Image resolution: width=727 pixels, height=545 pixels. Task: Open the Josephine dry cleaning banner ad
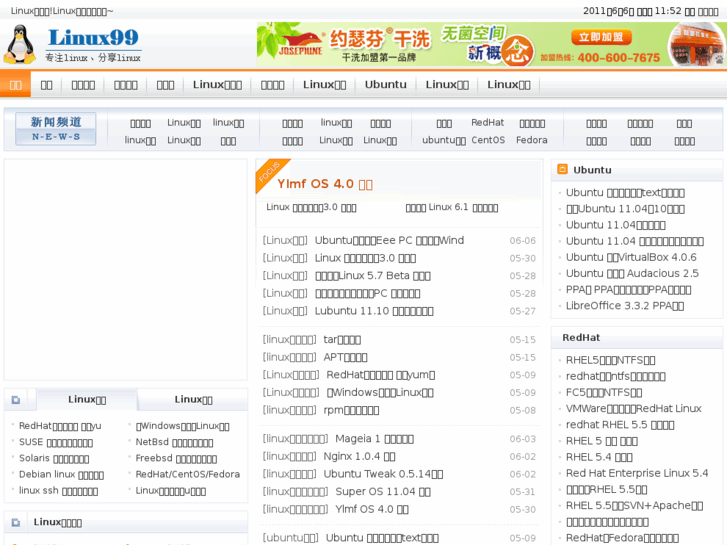coord(491,45)
